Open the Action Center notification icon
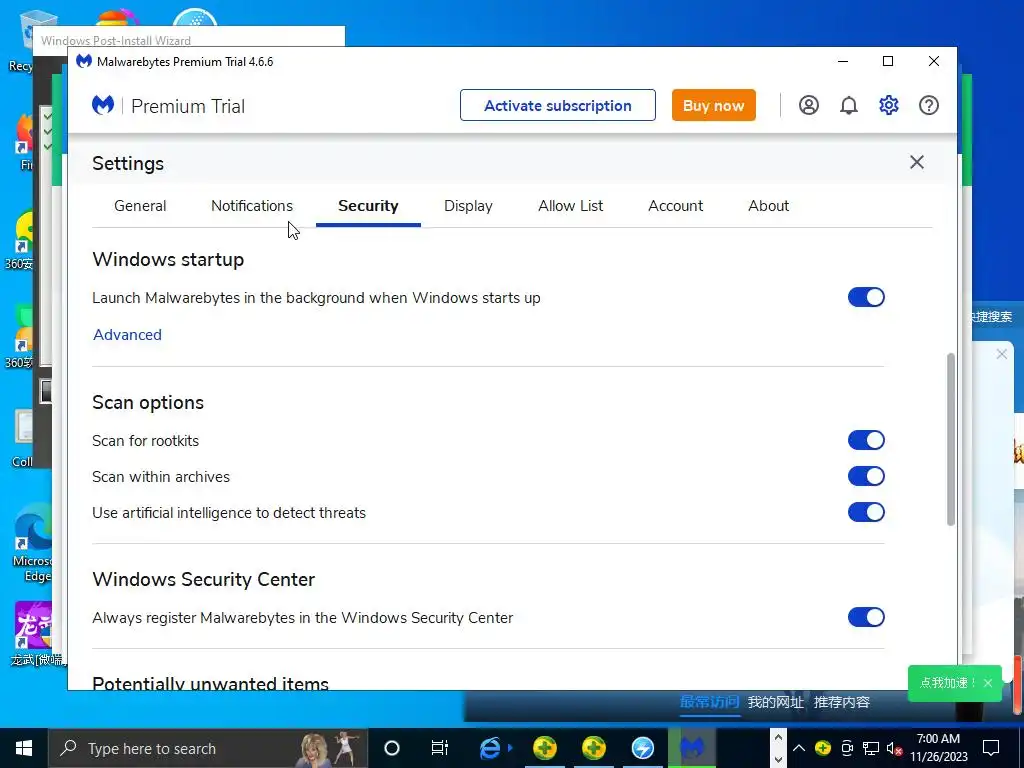The height and width of the screenshot is (768, 1024). 991,748
